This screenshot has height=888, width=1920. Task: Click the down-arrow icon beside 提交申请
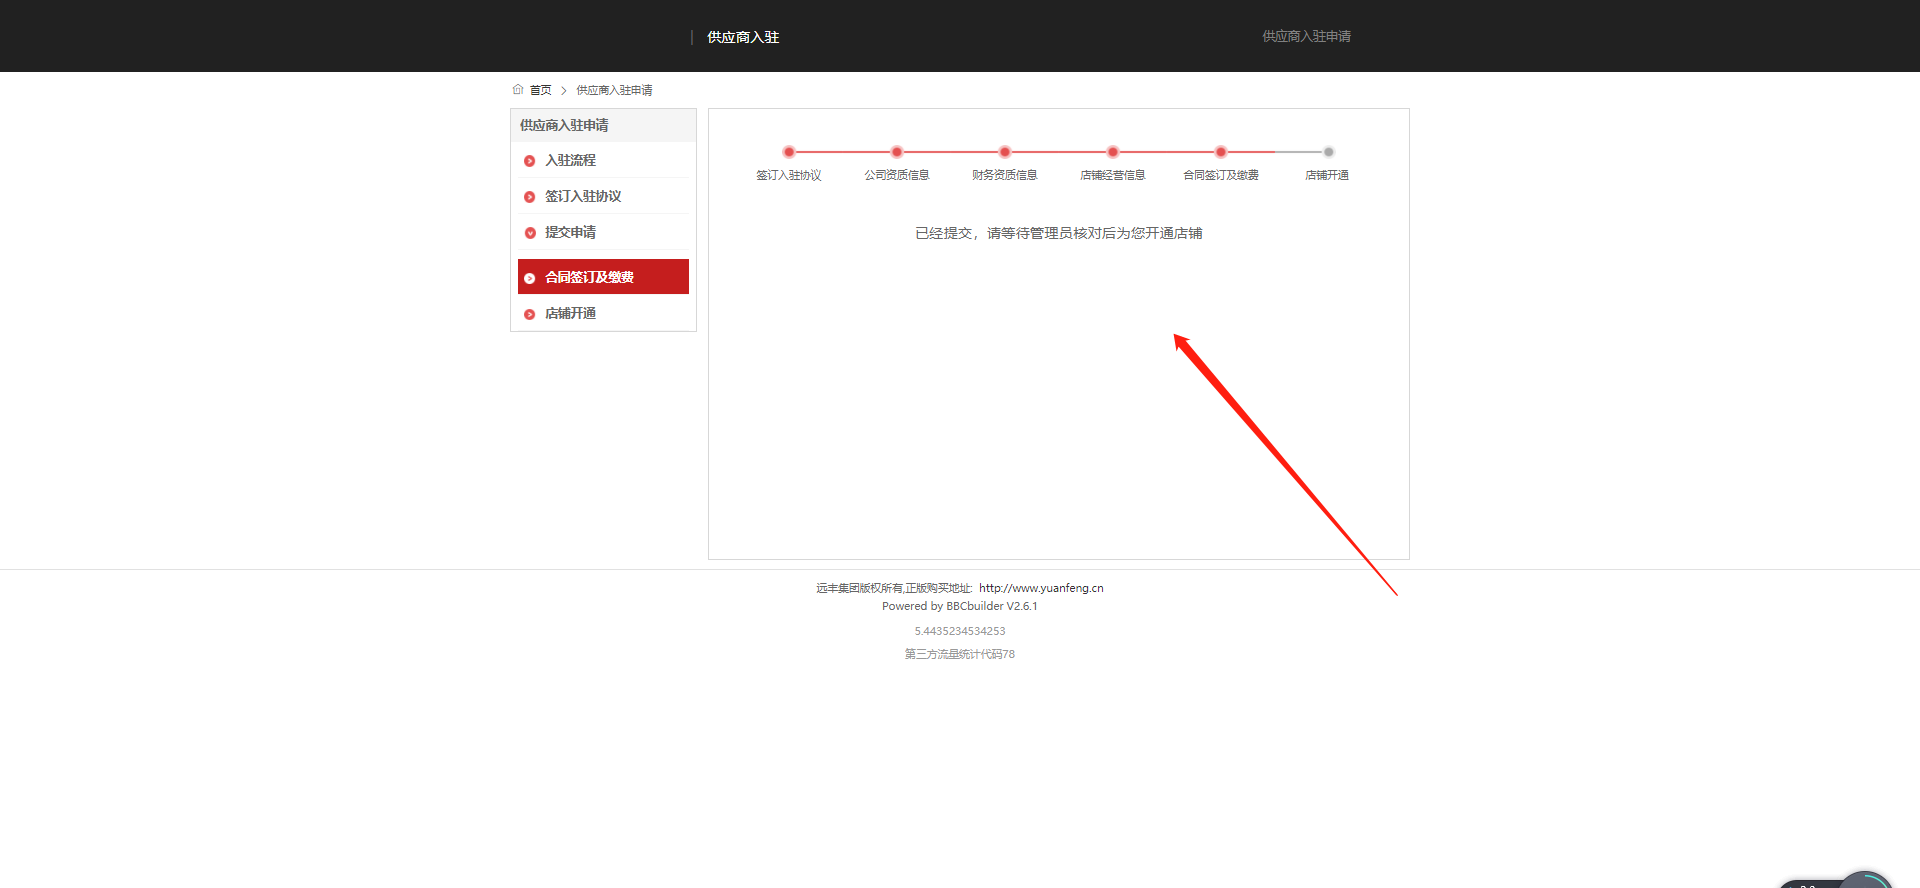click(530, 233)
